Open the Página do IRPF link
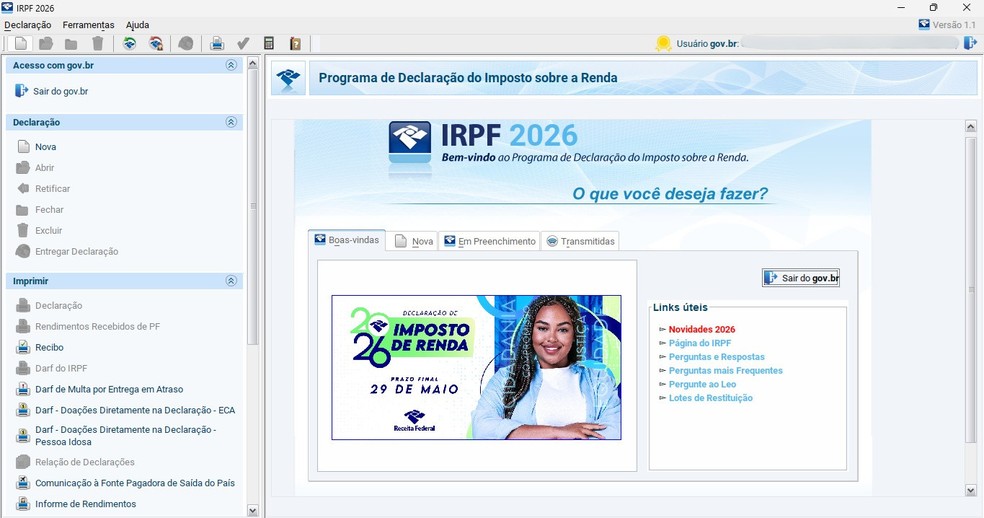Viewport: 984px width, 518px height. pyautogui.click(x=700, y=343)
